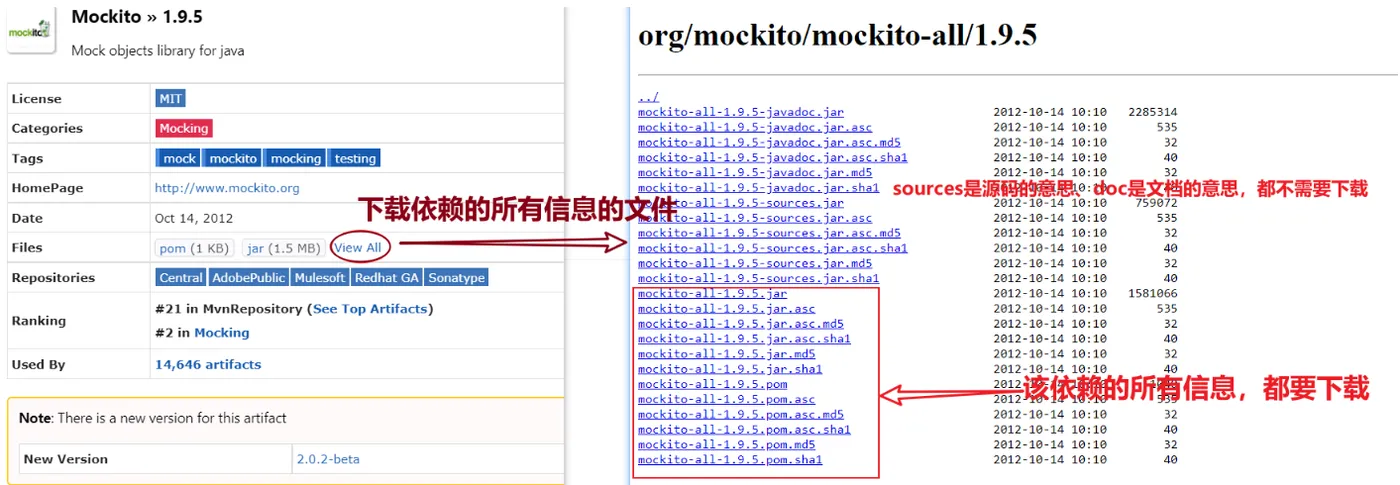Download the pom (1 KB) file
Screen dimensions: 1400x485
(x=195, y=248)
